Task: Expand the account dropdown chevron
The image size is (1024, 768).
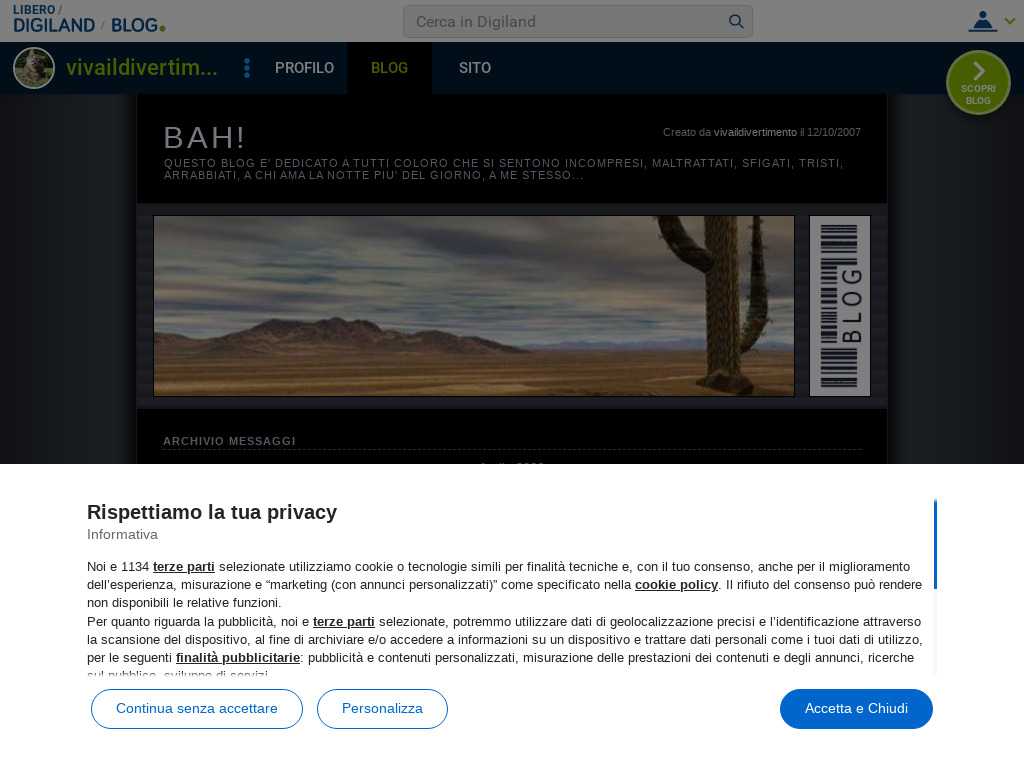Action: pos(1010,21)
